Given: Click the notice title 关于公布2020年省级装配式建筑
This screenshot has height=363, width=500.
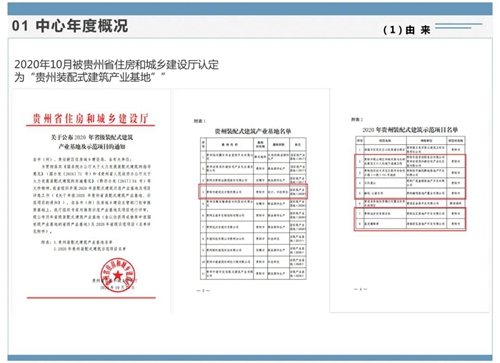Looking at the screenshot, I should (92, 137).
